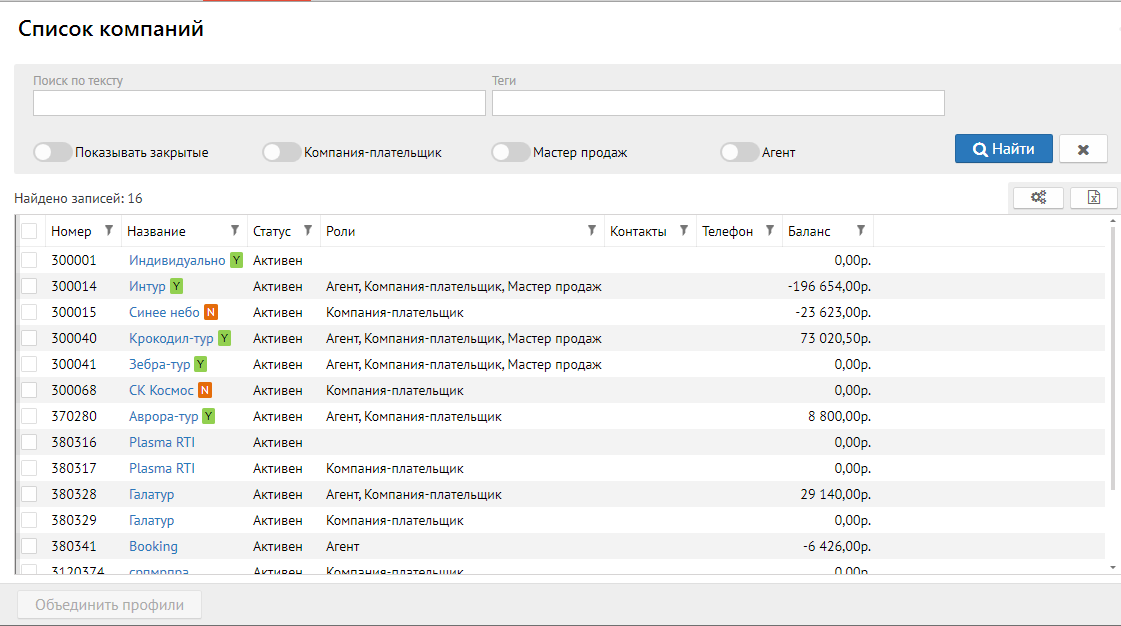Image resolution: width=1121 pixels, height=626 pixels.
Task: Click the clear filter X button
Action: tap(1083, 149)
